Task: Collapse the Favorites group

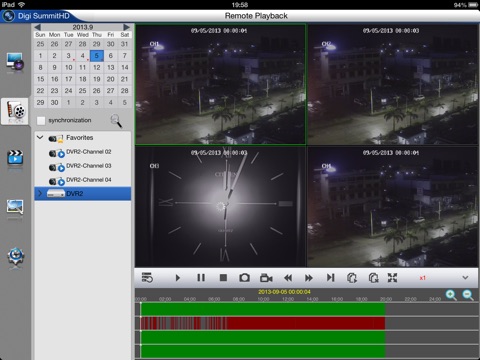Action: (x=40, y=137)
